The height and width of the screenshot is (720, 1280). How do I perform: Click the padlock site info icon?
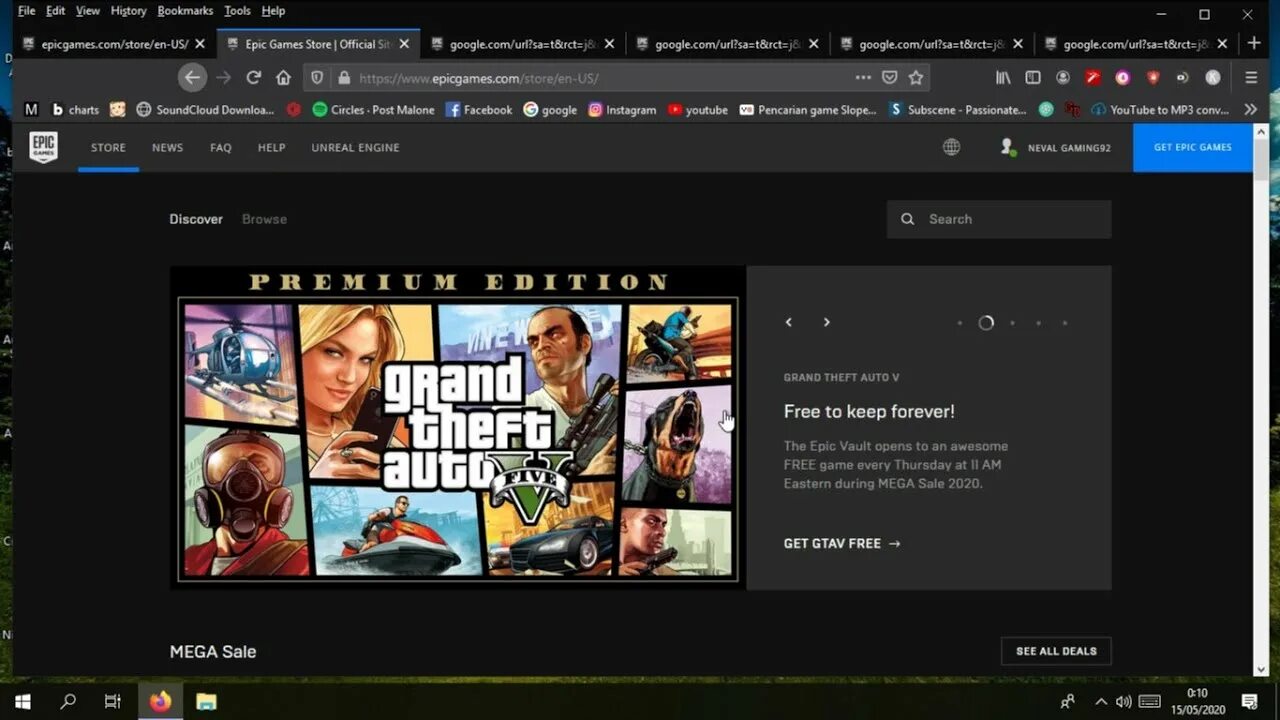[x=343, y=77]
